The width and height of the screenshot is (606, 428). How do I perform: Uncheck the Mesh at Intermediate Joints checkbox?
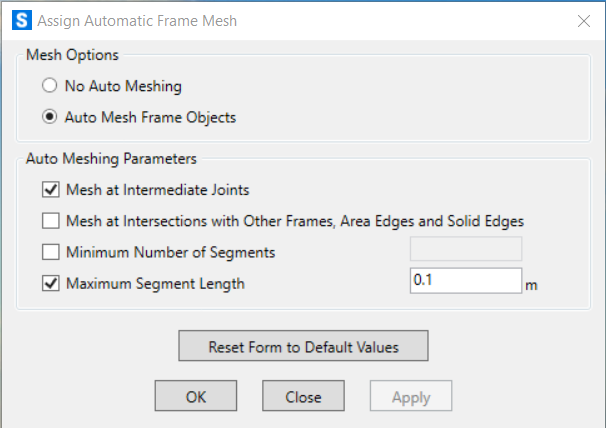point(51,190)
